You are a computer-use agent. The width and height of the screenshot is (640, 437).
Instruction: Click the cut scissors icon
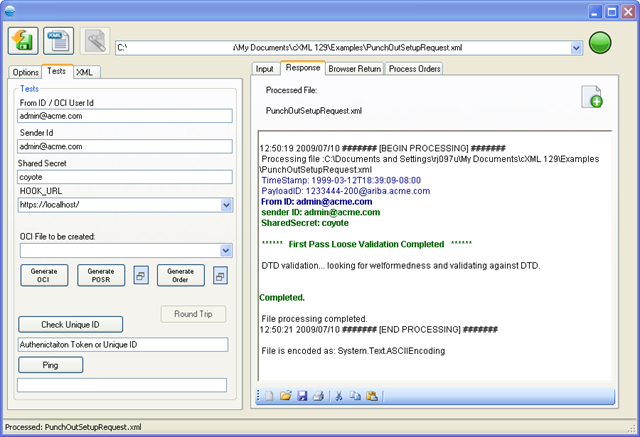339,396
